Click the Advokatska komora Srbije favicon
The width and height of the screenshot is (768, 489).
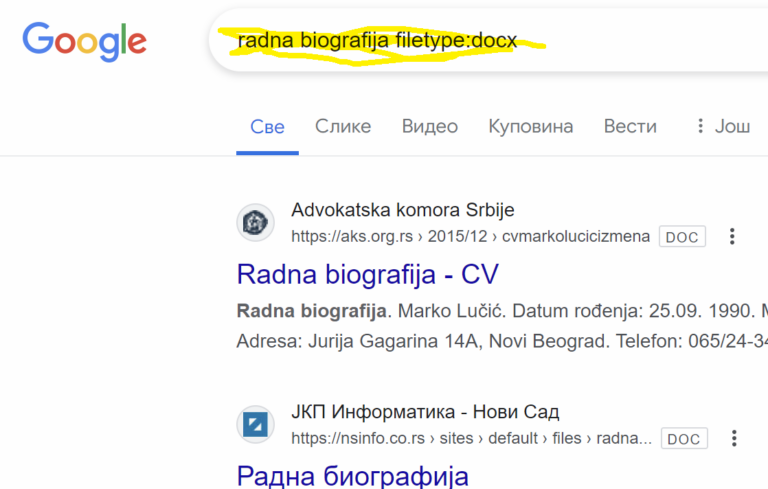255,222
